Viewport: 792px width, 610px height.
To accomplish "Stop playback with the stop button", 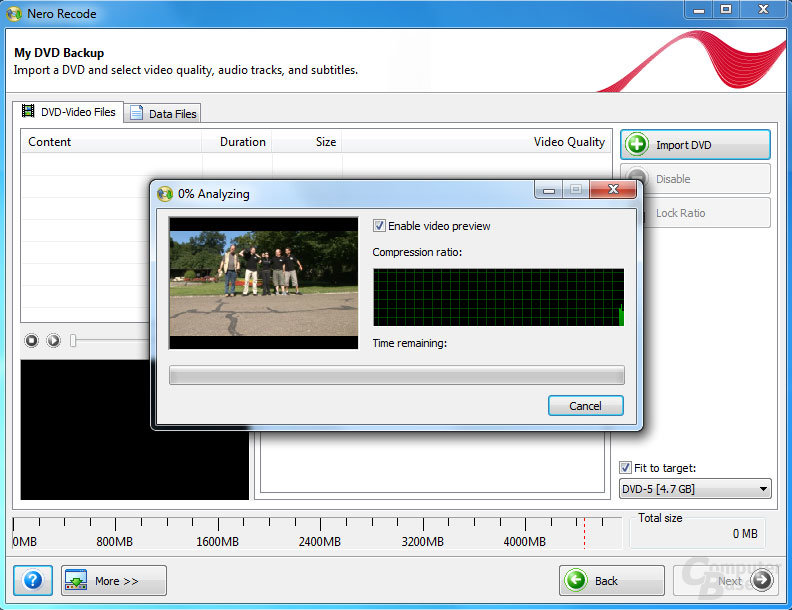I will (x=31, y=341).
